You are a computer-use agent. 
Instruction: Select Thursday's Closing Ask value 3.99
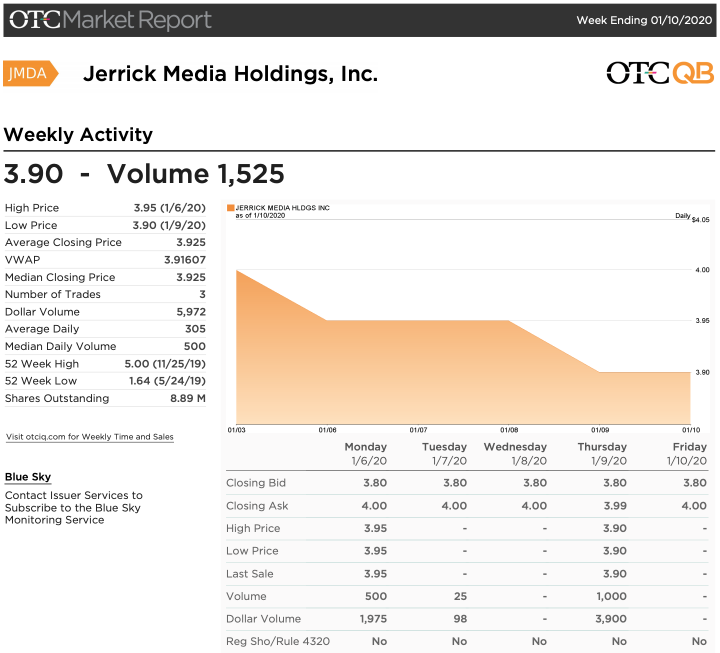pos(615,506)
